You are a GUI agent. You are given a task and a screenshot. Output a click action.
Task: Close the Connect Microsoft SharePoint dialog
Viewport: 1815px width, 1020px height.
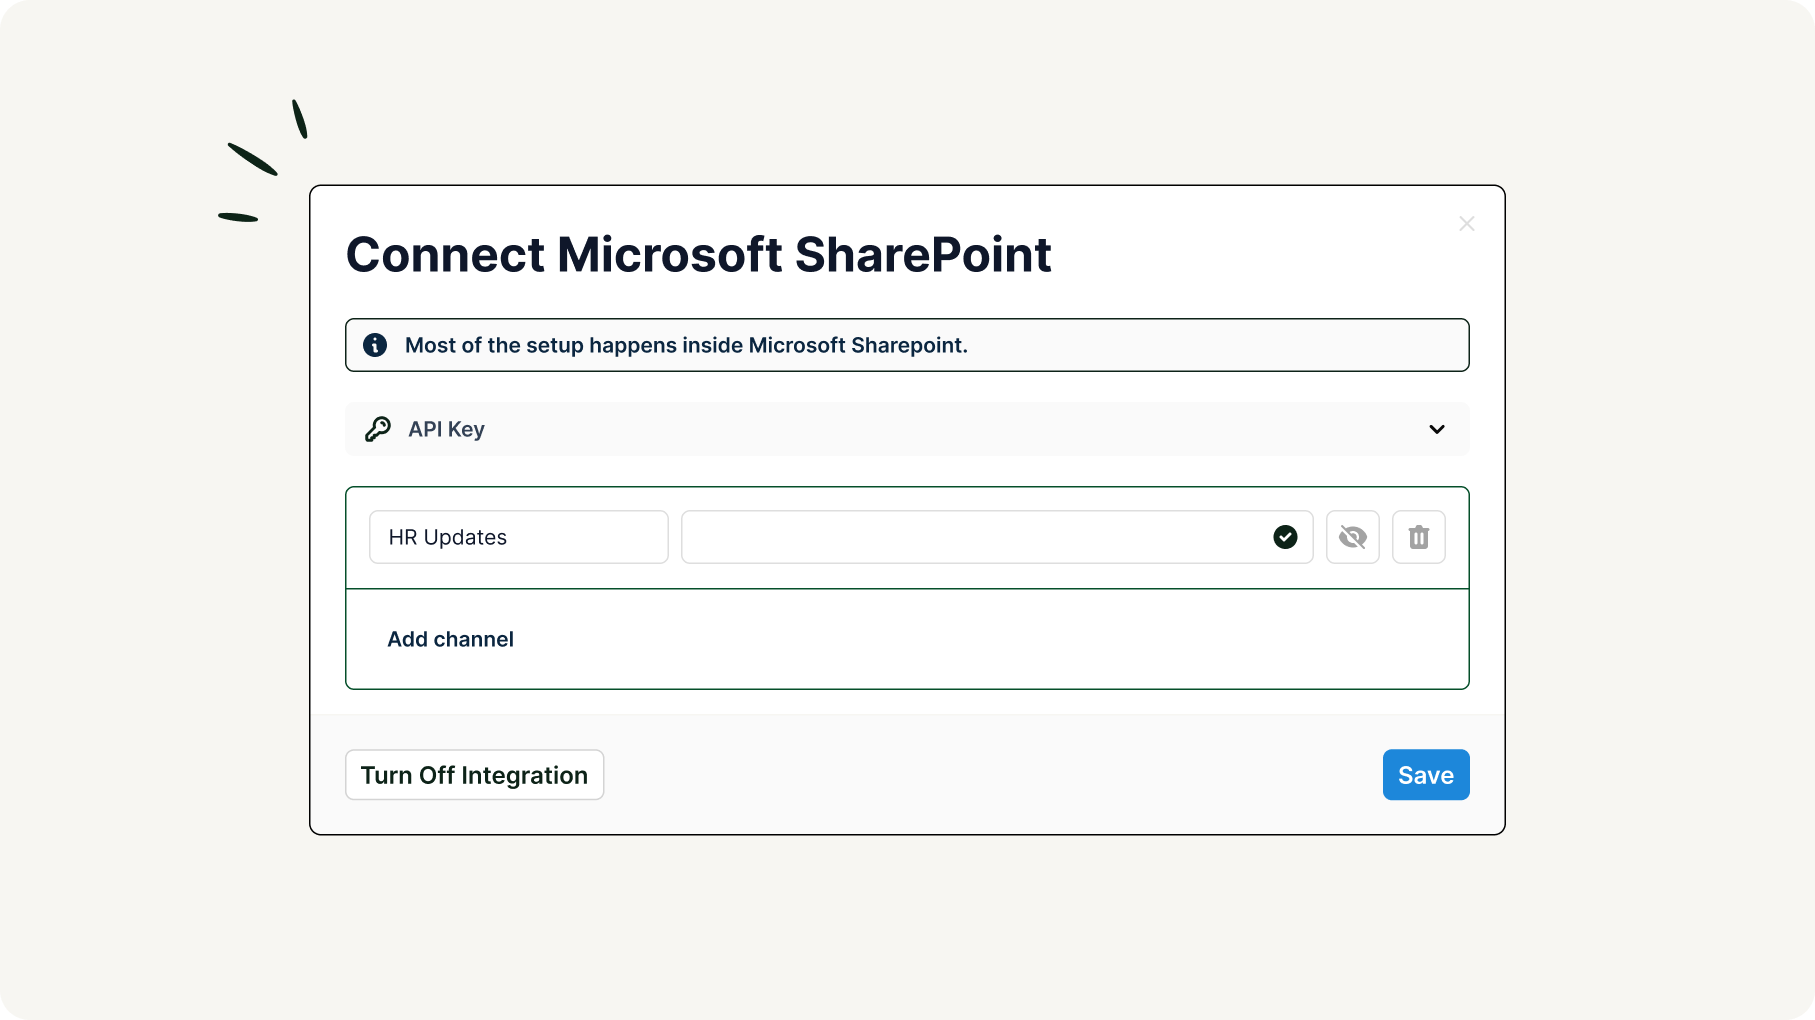point(1467,224)
